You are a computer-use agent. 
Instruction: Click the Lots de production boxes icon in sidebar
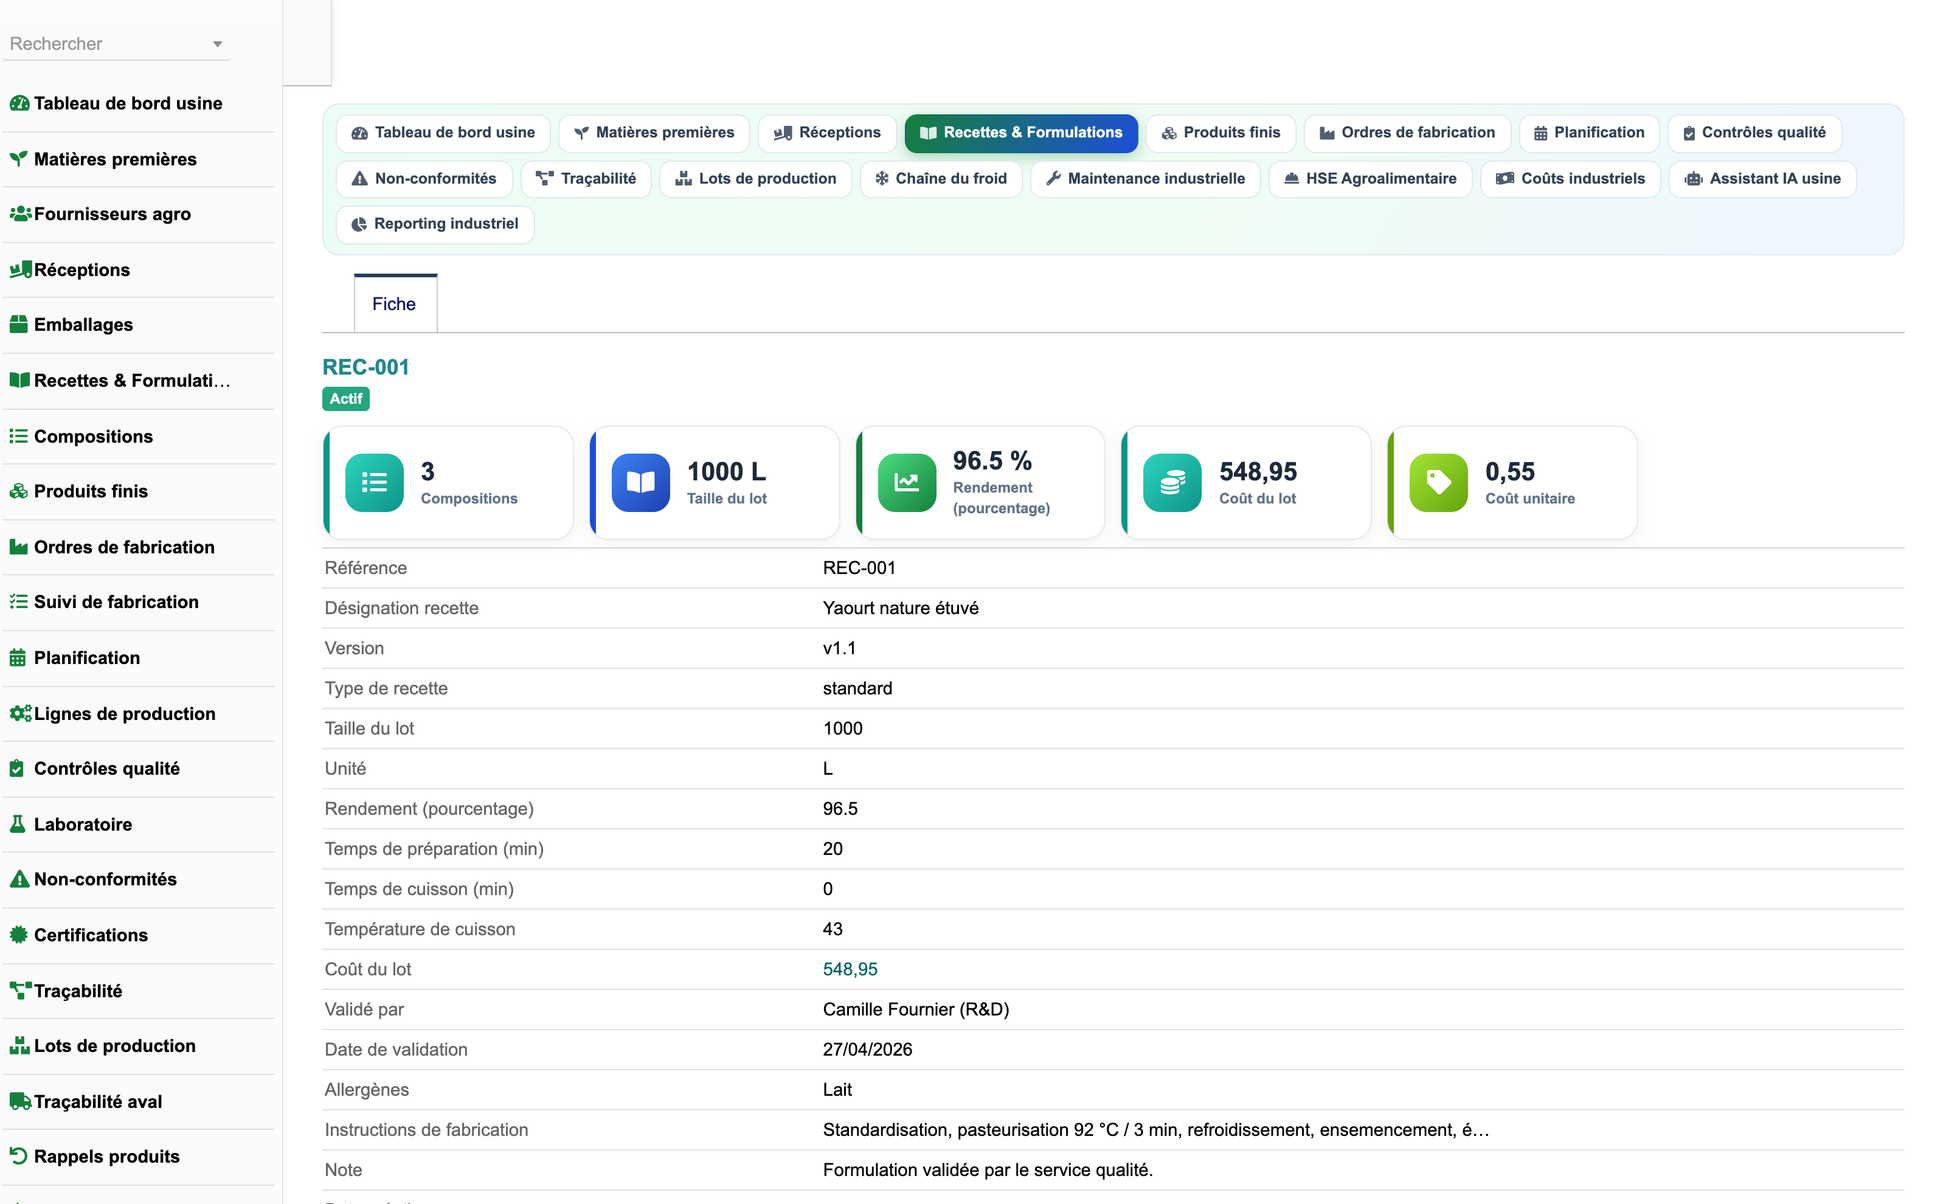[19, 1046]
